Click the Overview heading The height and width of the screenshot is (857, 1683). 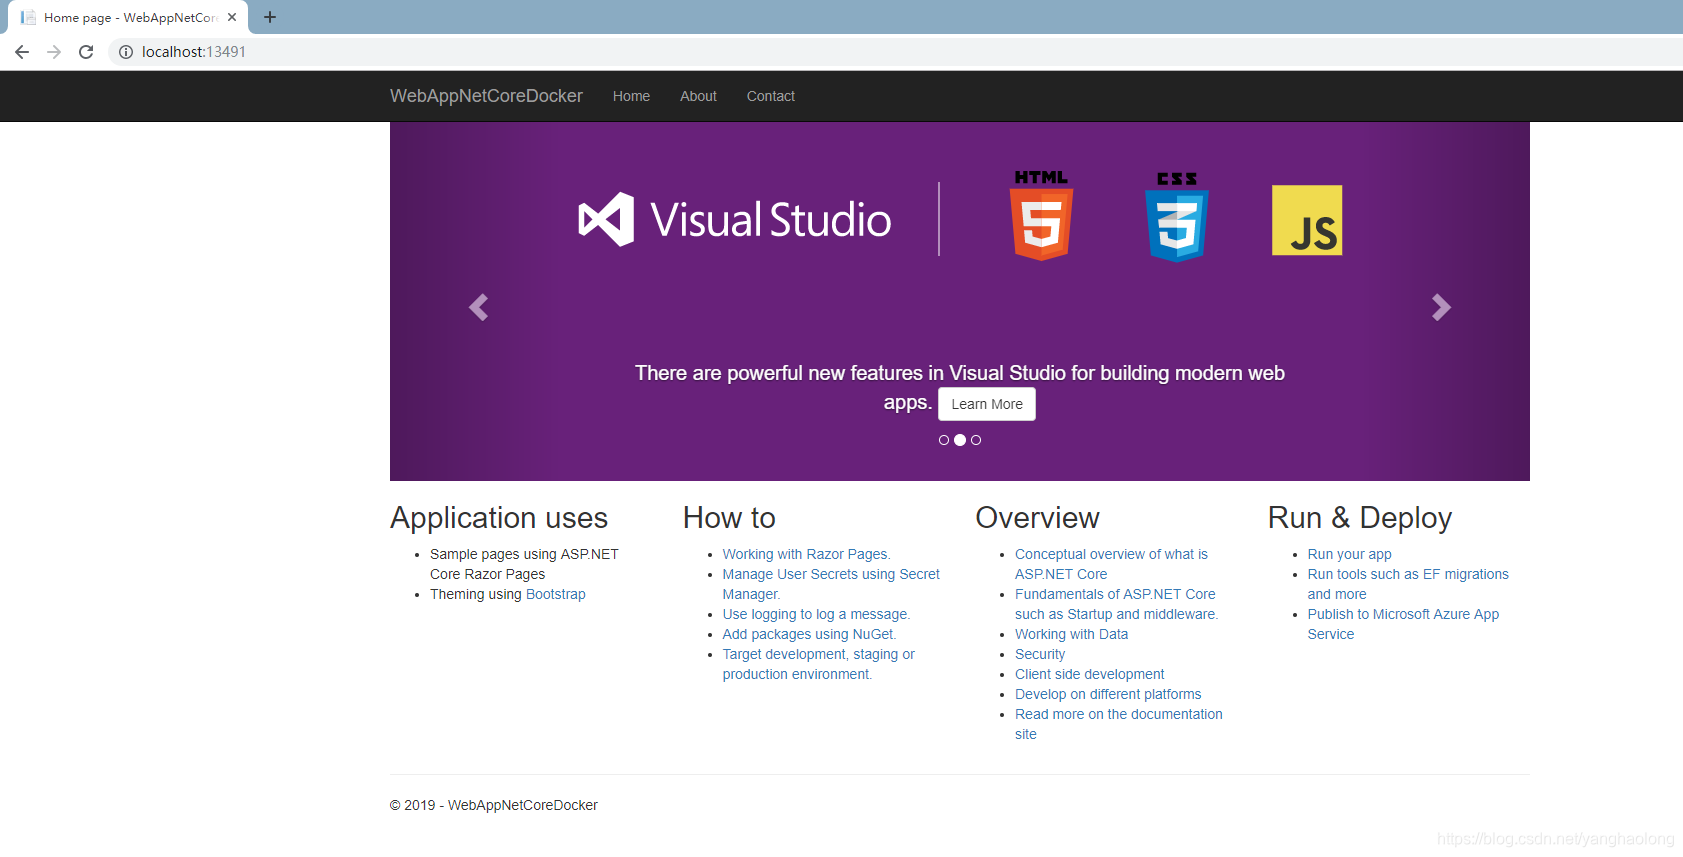tap(1037, 518)
